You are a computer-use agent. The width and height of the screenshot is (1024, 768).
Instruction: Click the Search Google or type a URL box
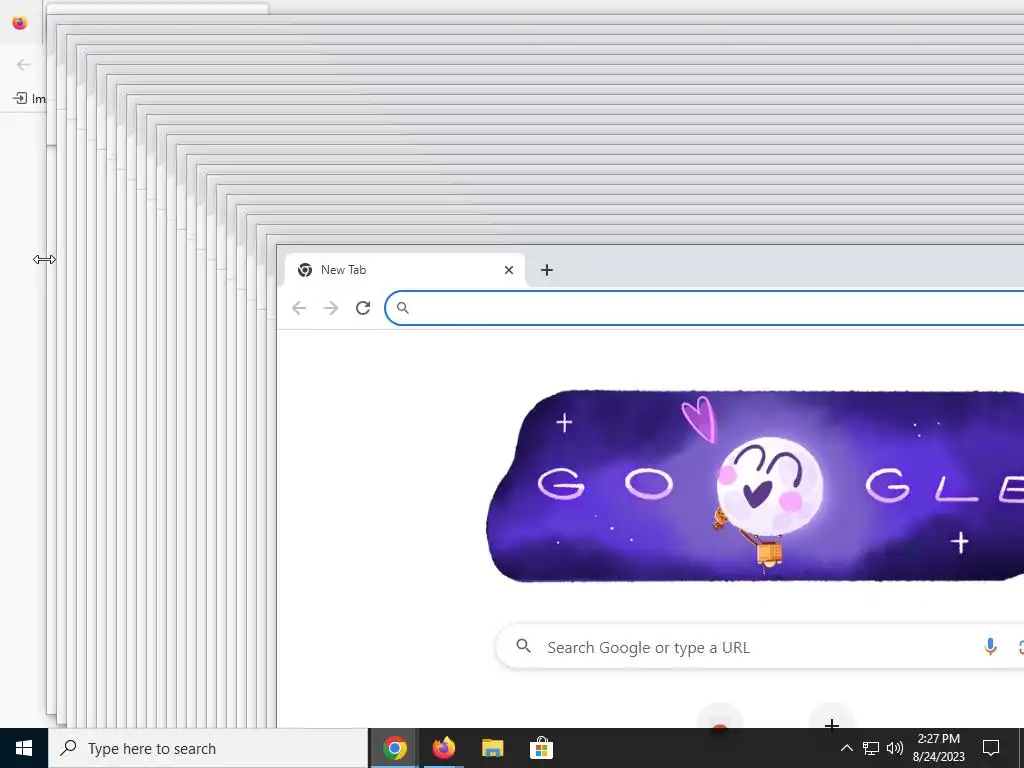pos(760,647)
